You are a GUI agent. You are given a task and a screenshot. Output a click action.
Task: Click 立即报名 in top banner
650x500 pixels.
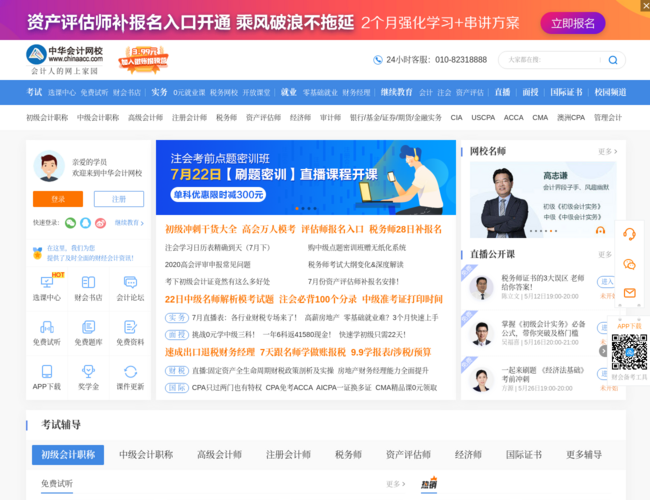[572, 23]
